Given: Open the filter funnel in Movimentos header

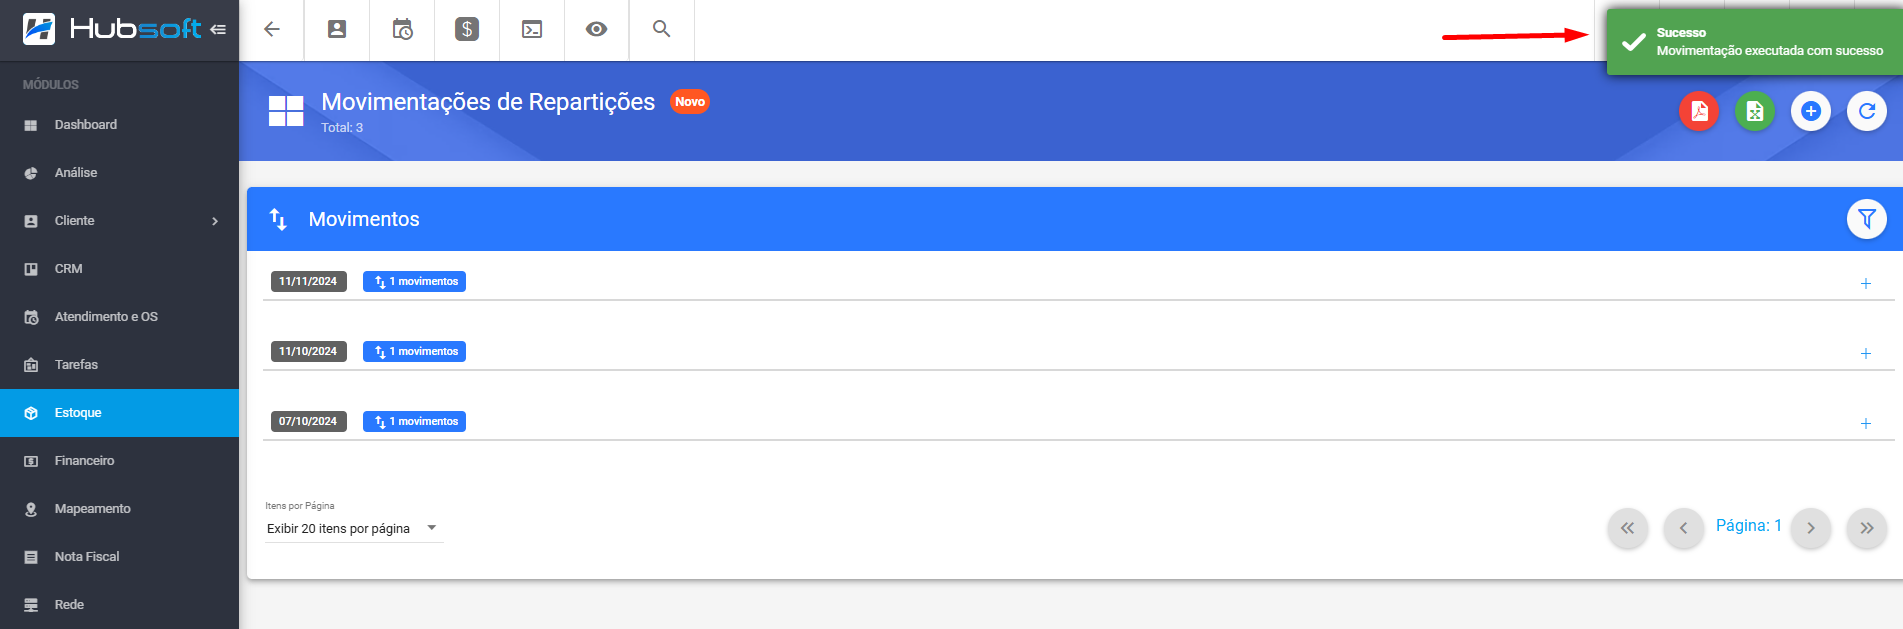Looking at the screenshot, I should 1867,219.
